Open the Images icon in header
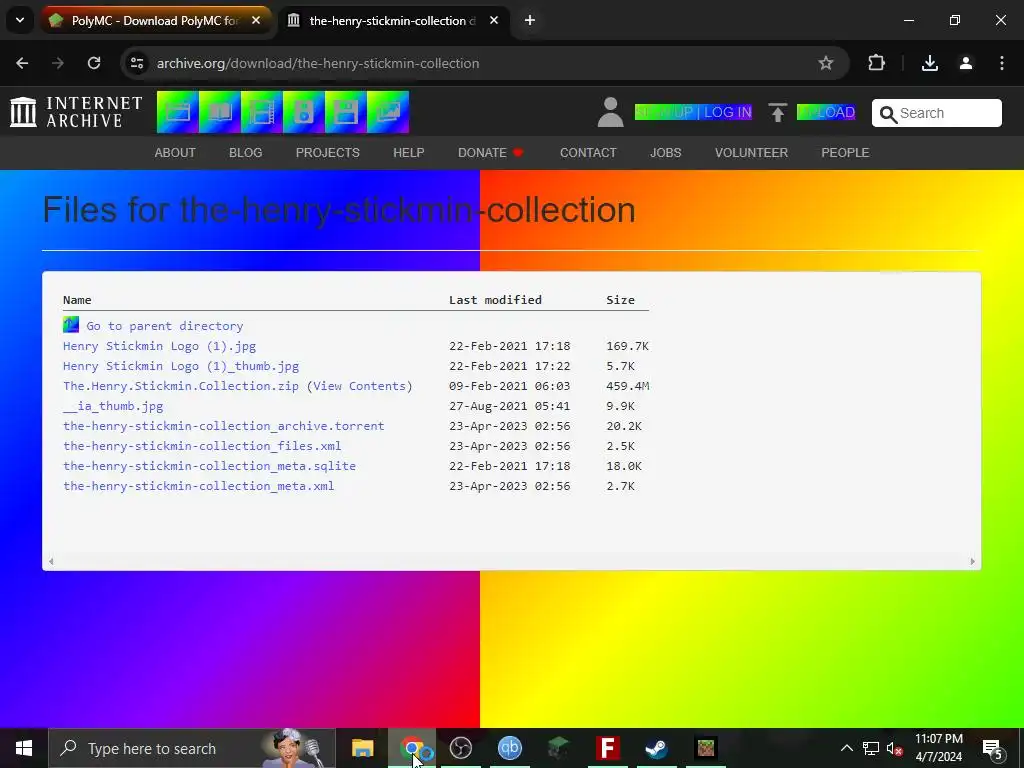Screen dimensions: 1024x768 click(388, 112)
